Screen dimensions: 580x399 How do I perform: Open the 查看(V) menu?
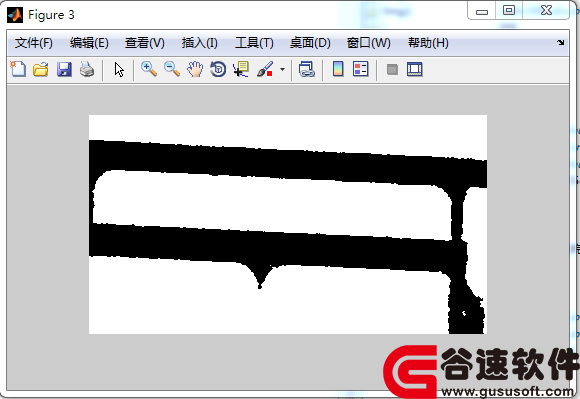pos(145,43)
